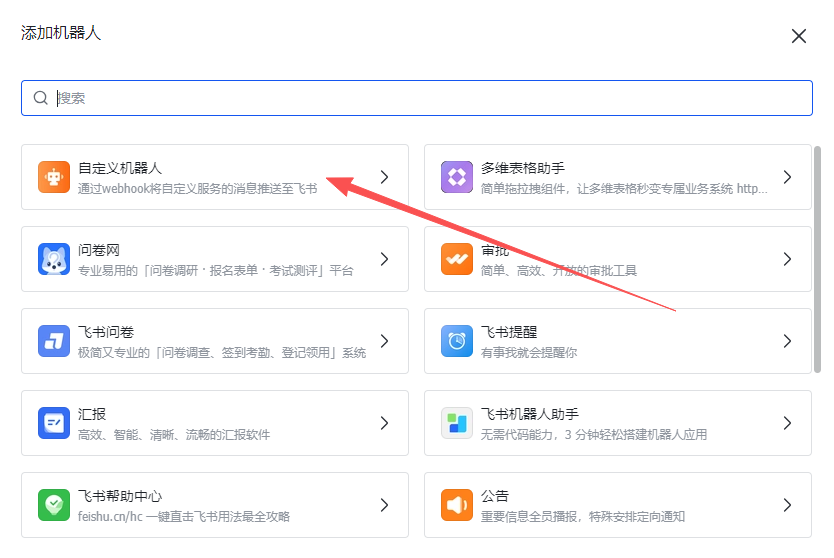
Task: Choose the 问卷网 title text
Action: pos(99,250)
